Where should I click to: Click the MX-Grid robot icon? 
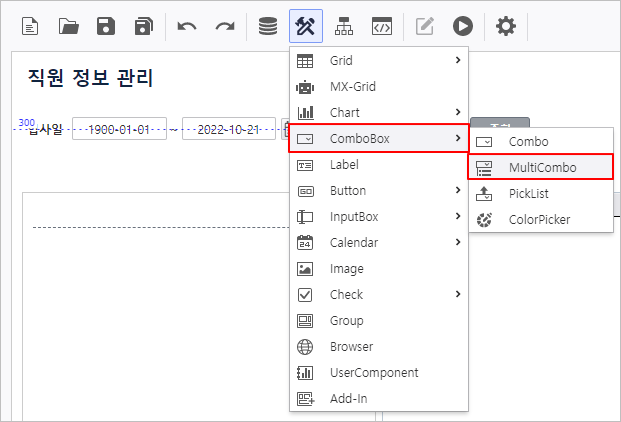(305, 87)
